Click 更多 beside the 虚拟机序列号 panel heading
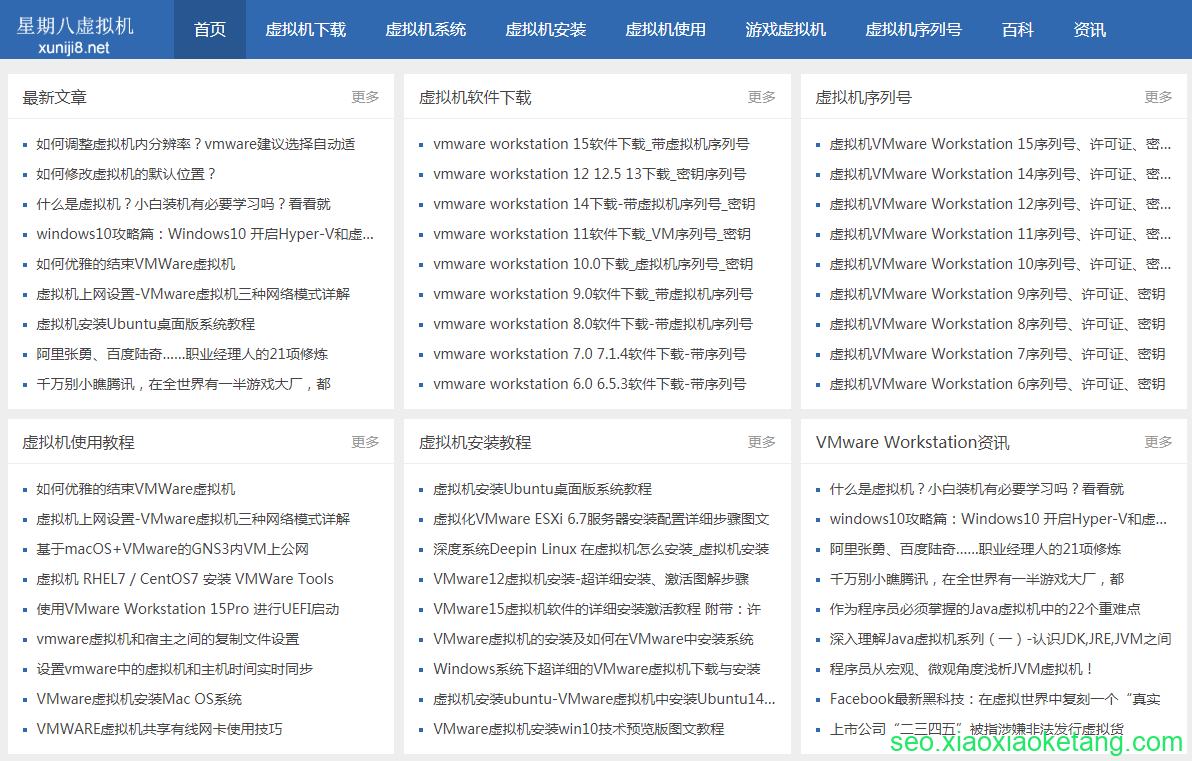This screenshot has height=761, width=1192. pos(1159,97)
